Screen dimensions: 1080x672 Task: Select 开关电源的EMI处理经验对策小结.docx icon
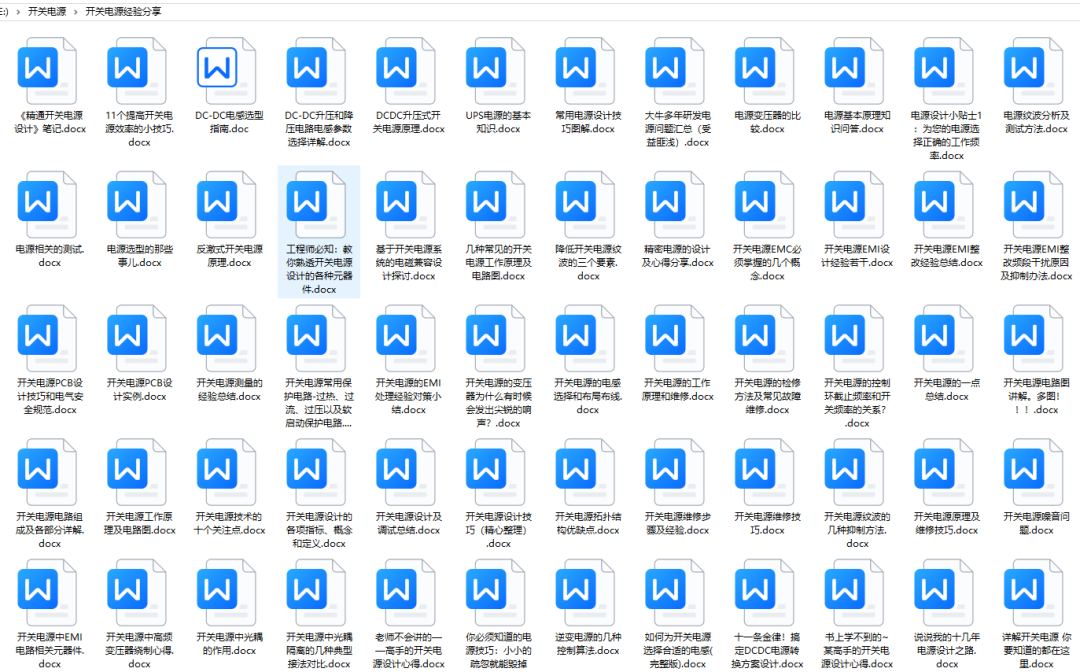(406, 339)
